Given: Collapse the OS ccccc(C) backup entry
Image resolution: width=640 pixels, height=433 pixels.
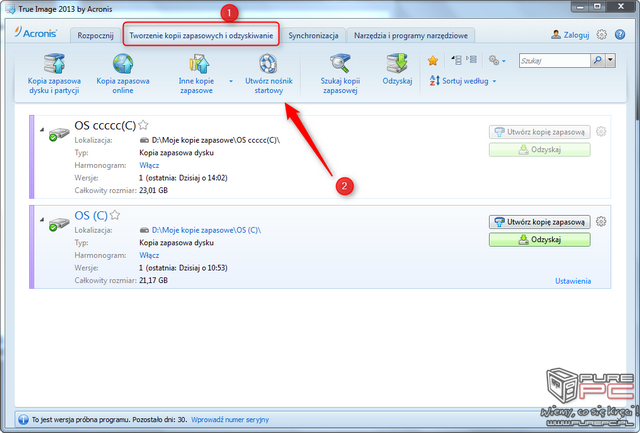Looking at the screenshot, I should 42,130.
